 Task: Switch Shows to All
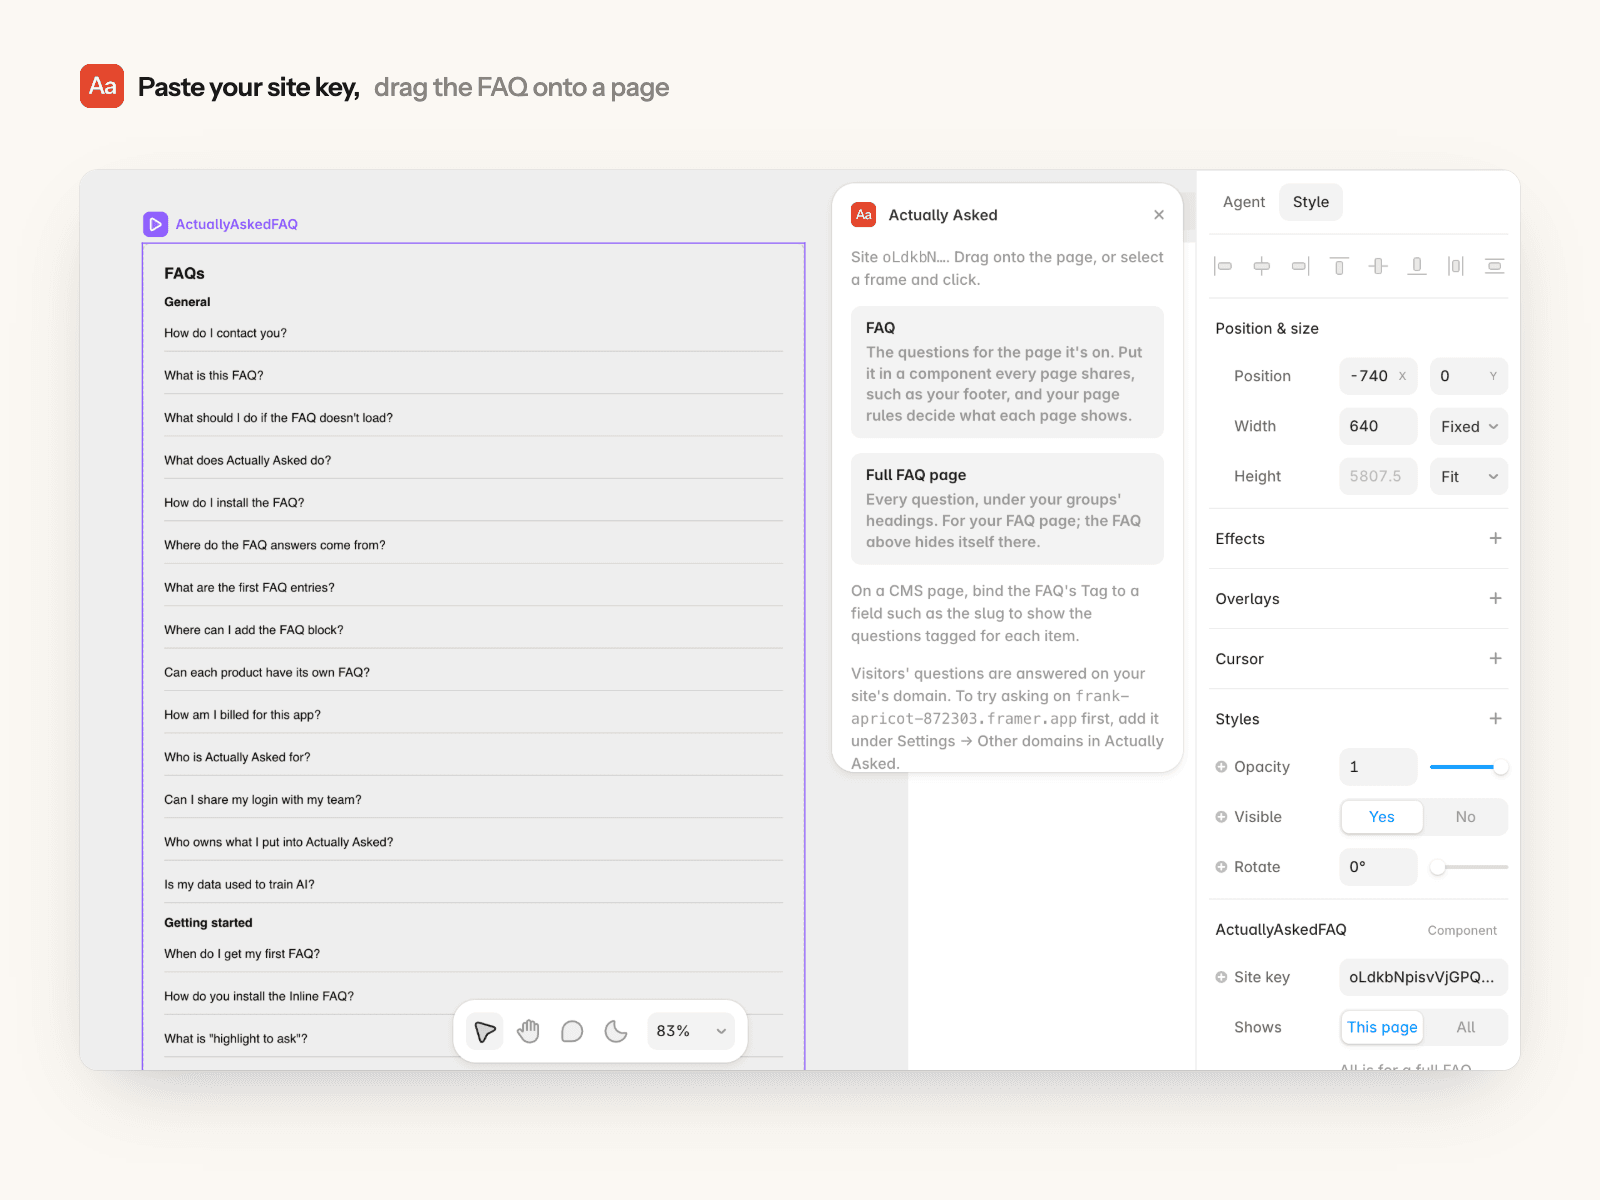(x=1465, y=1027)
